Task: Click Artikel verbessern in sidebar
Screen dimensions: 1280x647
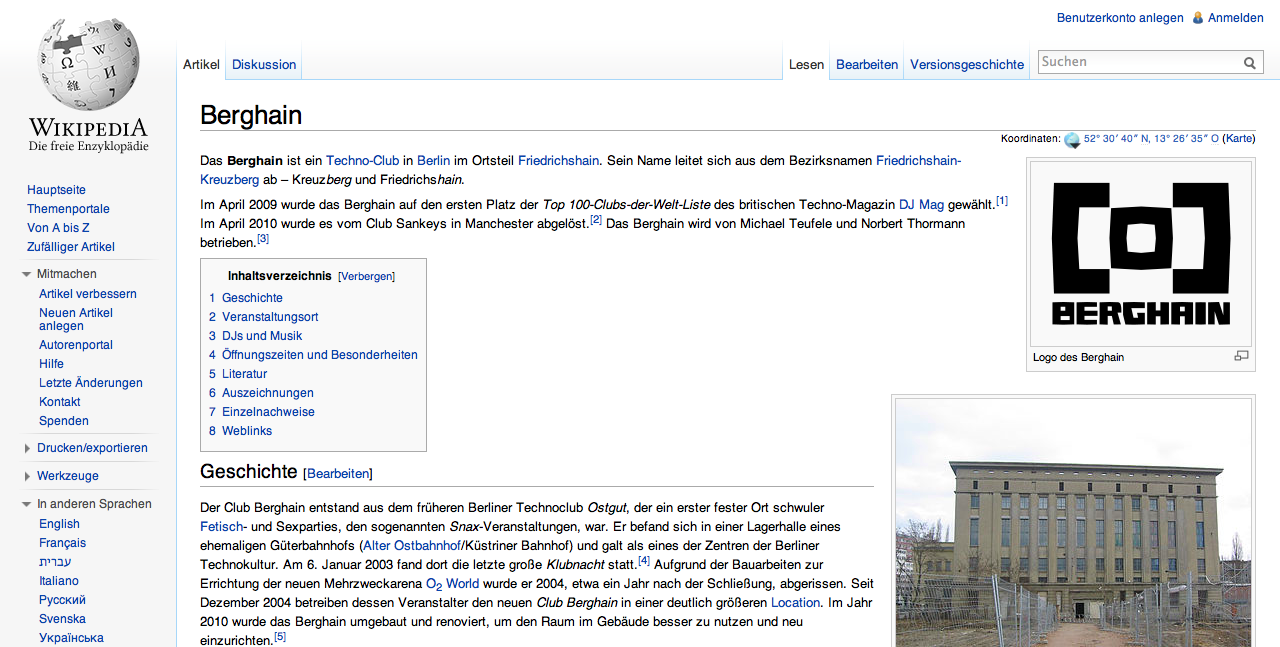Action: click(88, 294)
